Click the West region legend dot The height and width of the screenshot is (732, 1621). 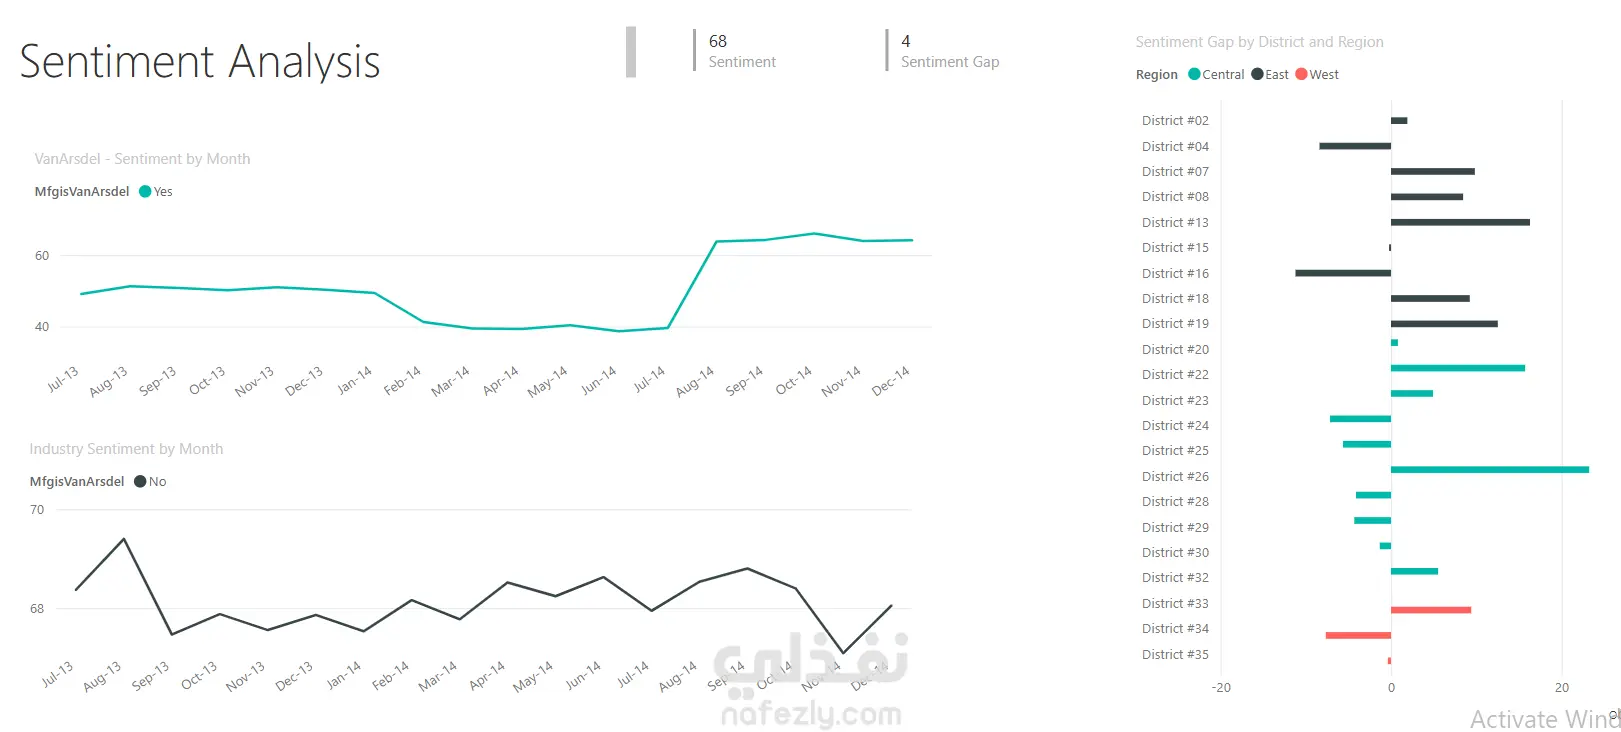(1301, 74)
